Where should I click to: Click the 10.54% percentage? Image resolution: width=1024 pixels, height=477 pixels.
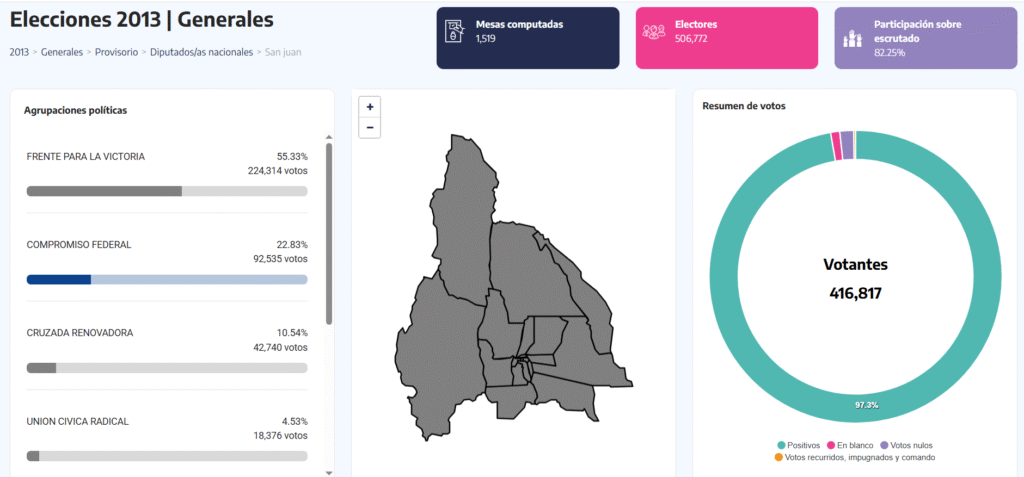[292, 333]
